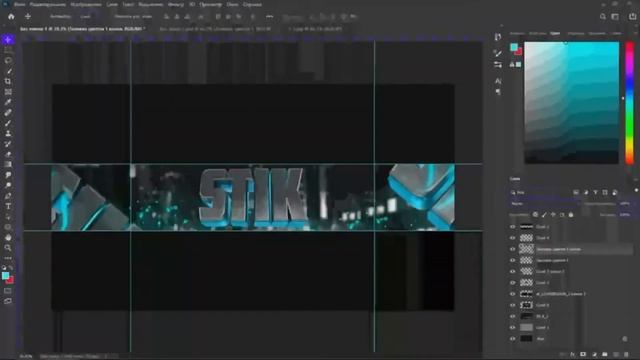Open the Редактирование menu
640x360 pixels.
[47, 4]
